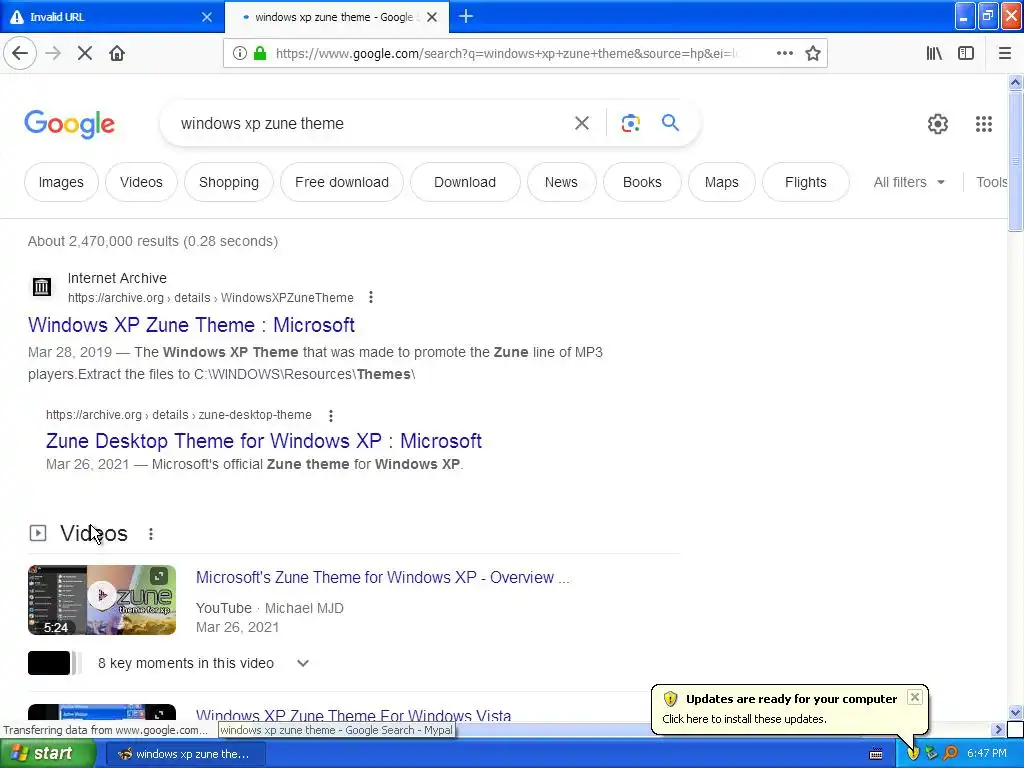Select the Download filter chip
Image resolution: width=1024 pixels, height=768 pixels.
(465, 182)
